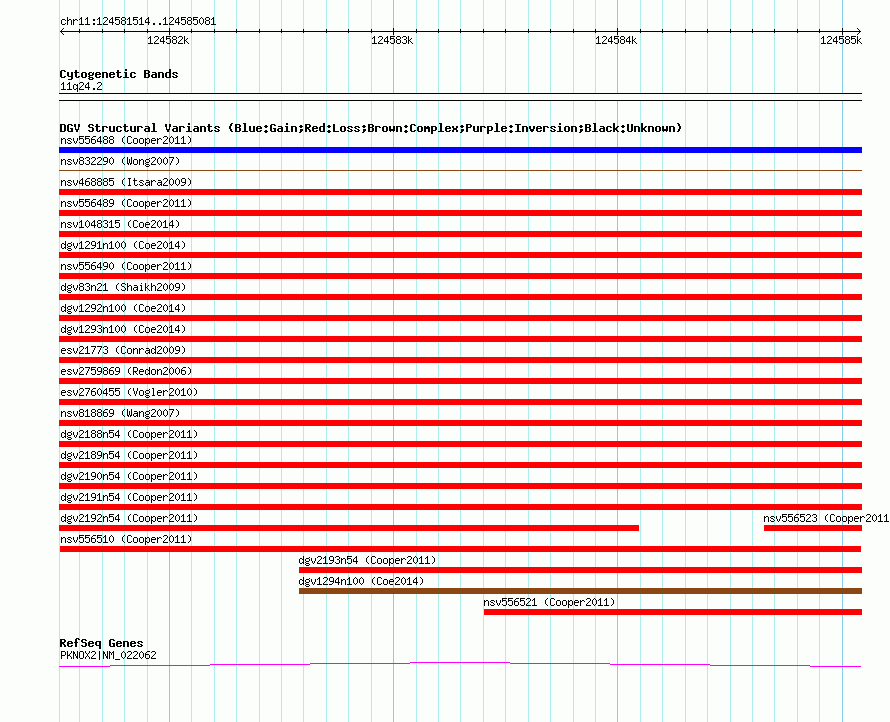This screenshot has height=722, width=890.
Task: Click dgv83n21 (Shaikh2009) label
Action: pyautogui.click(x=123, y=287)
